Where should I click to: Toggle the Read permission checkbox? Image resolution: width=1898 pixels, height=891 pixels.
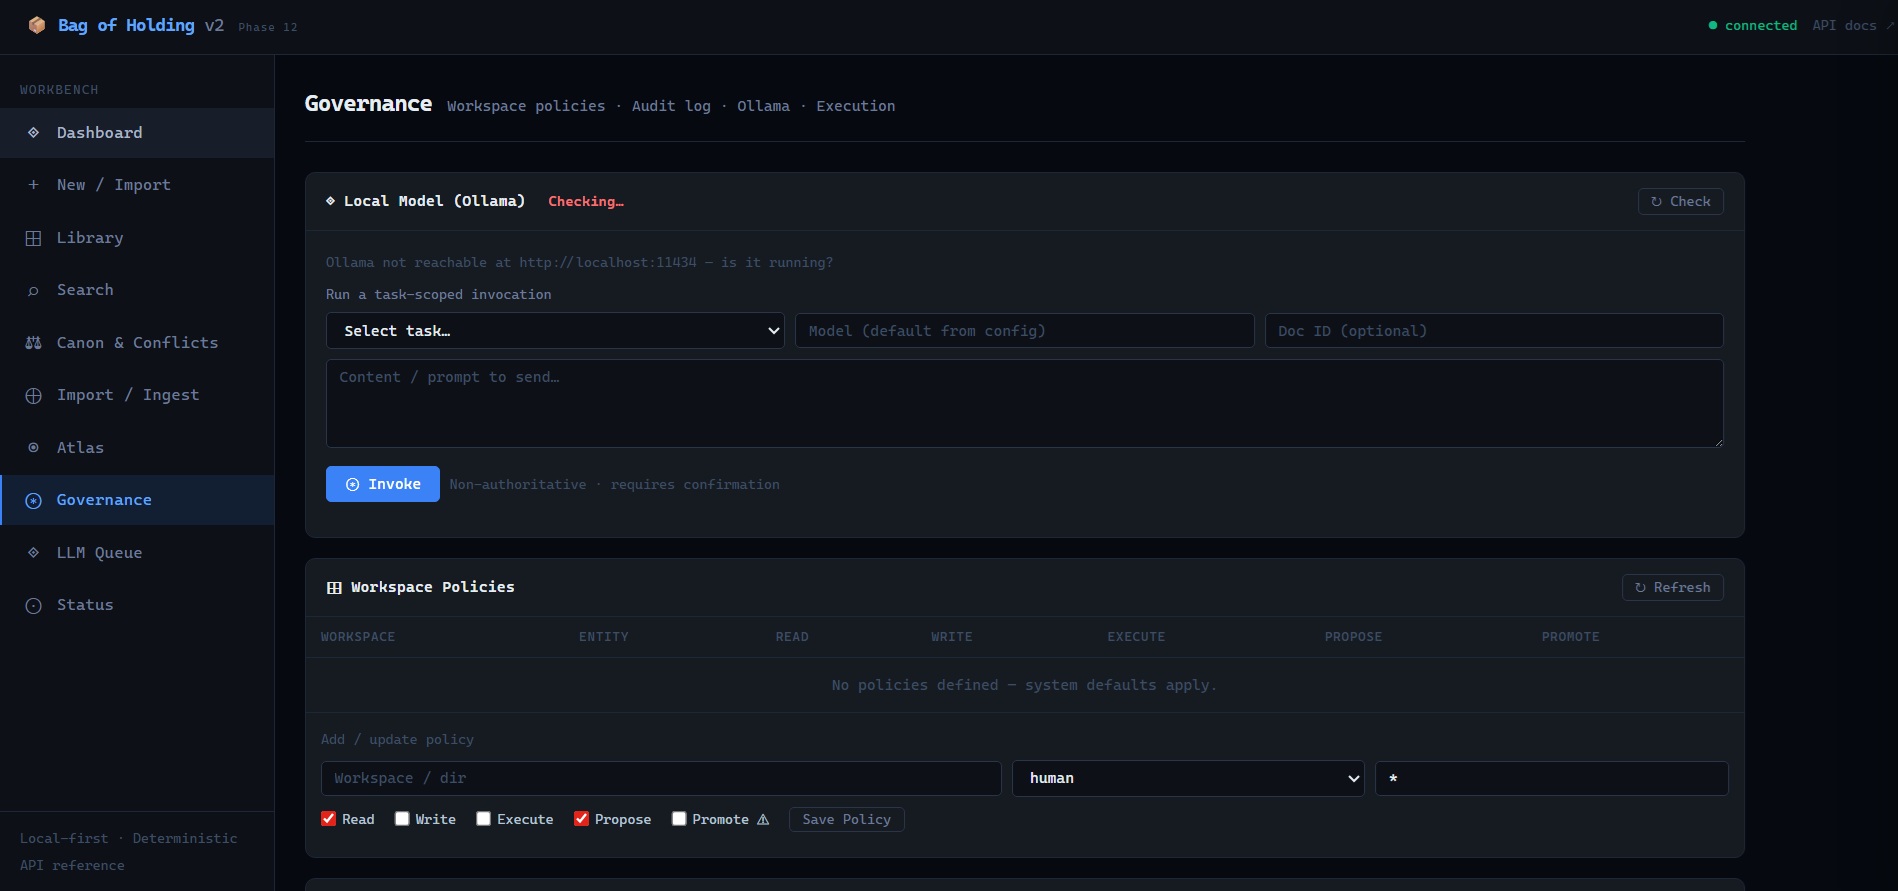(x=328, y=819)
